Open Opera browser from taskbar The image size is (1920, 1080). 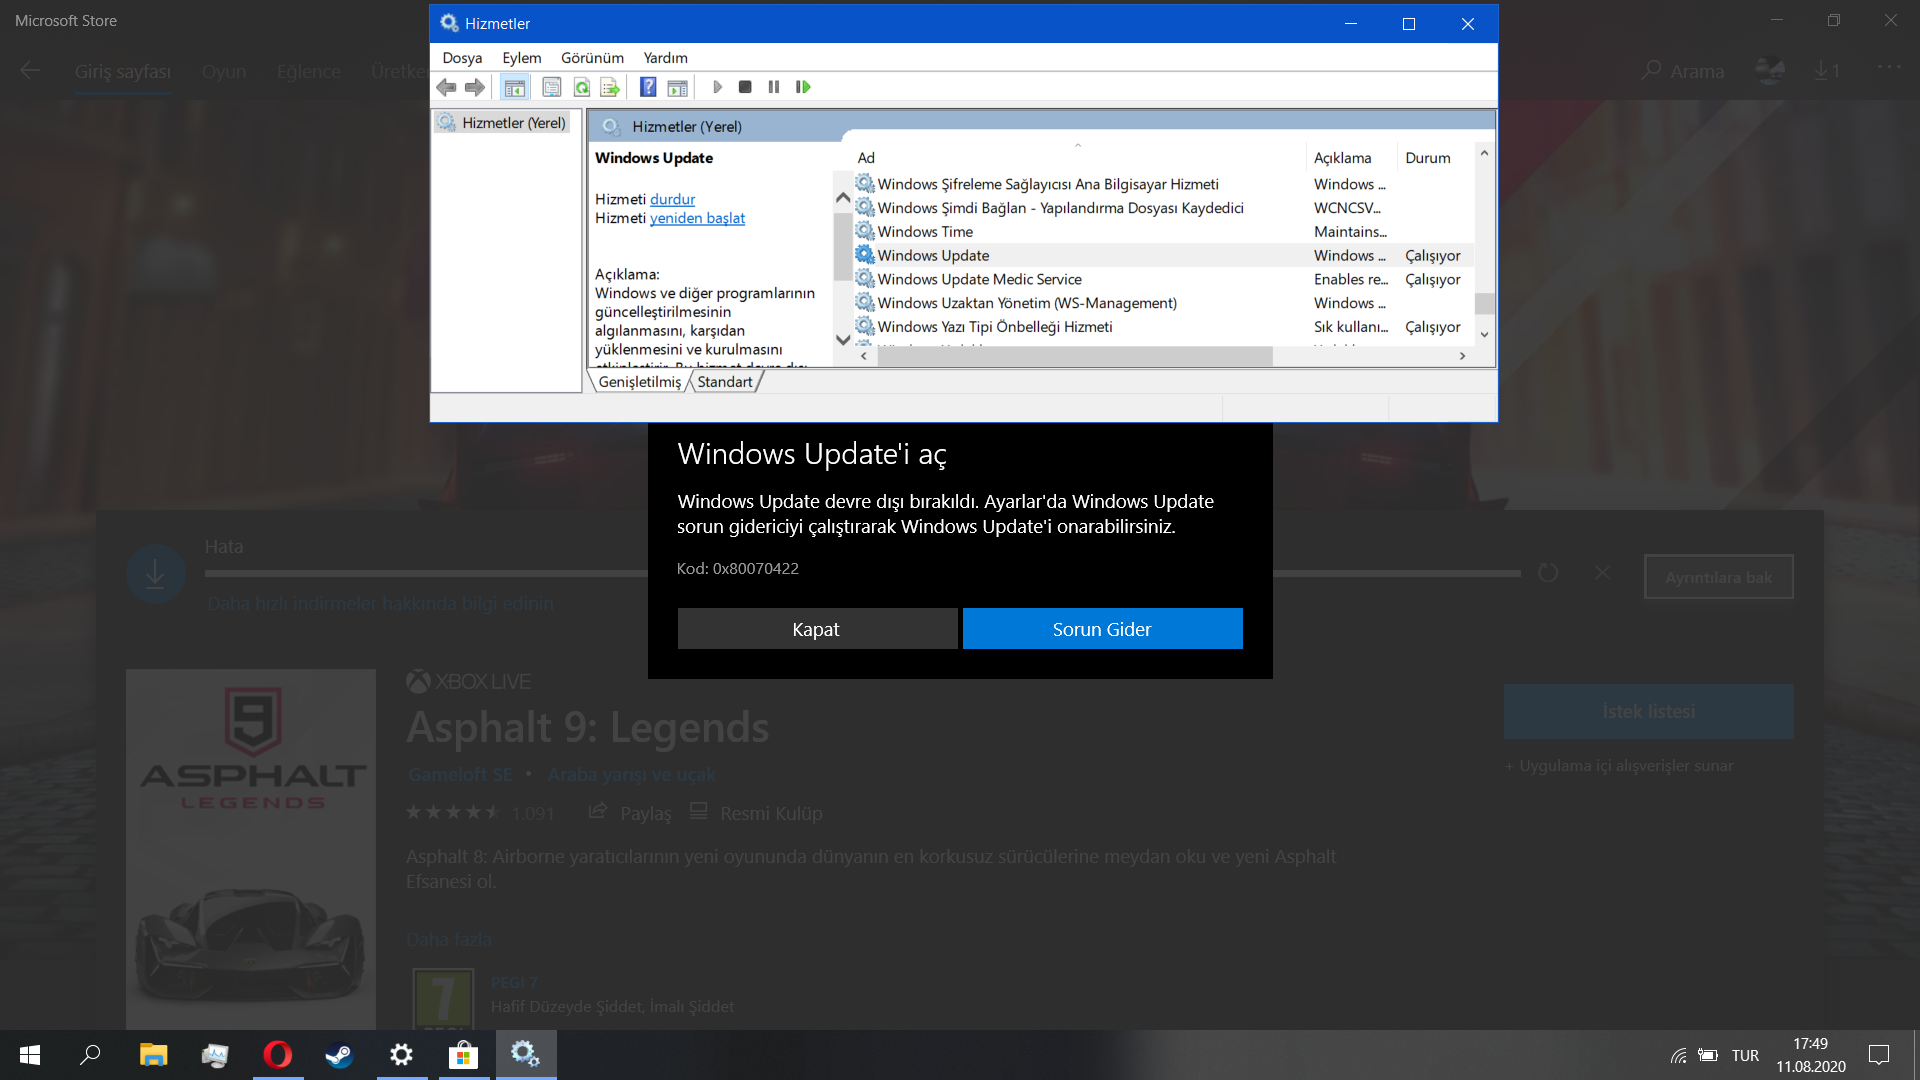[x=278, y=1055]
